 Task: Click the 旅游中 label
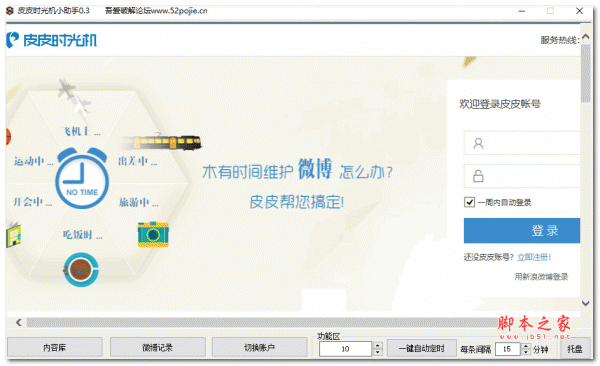point(139,202)
